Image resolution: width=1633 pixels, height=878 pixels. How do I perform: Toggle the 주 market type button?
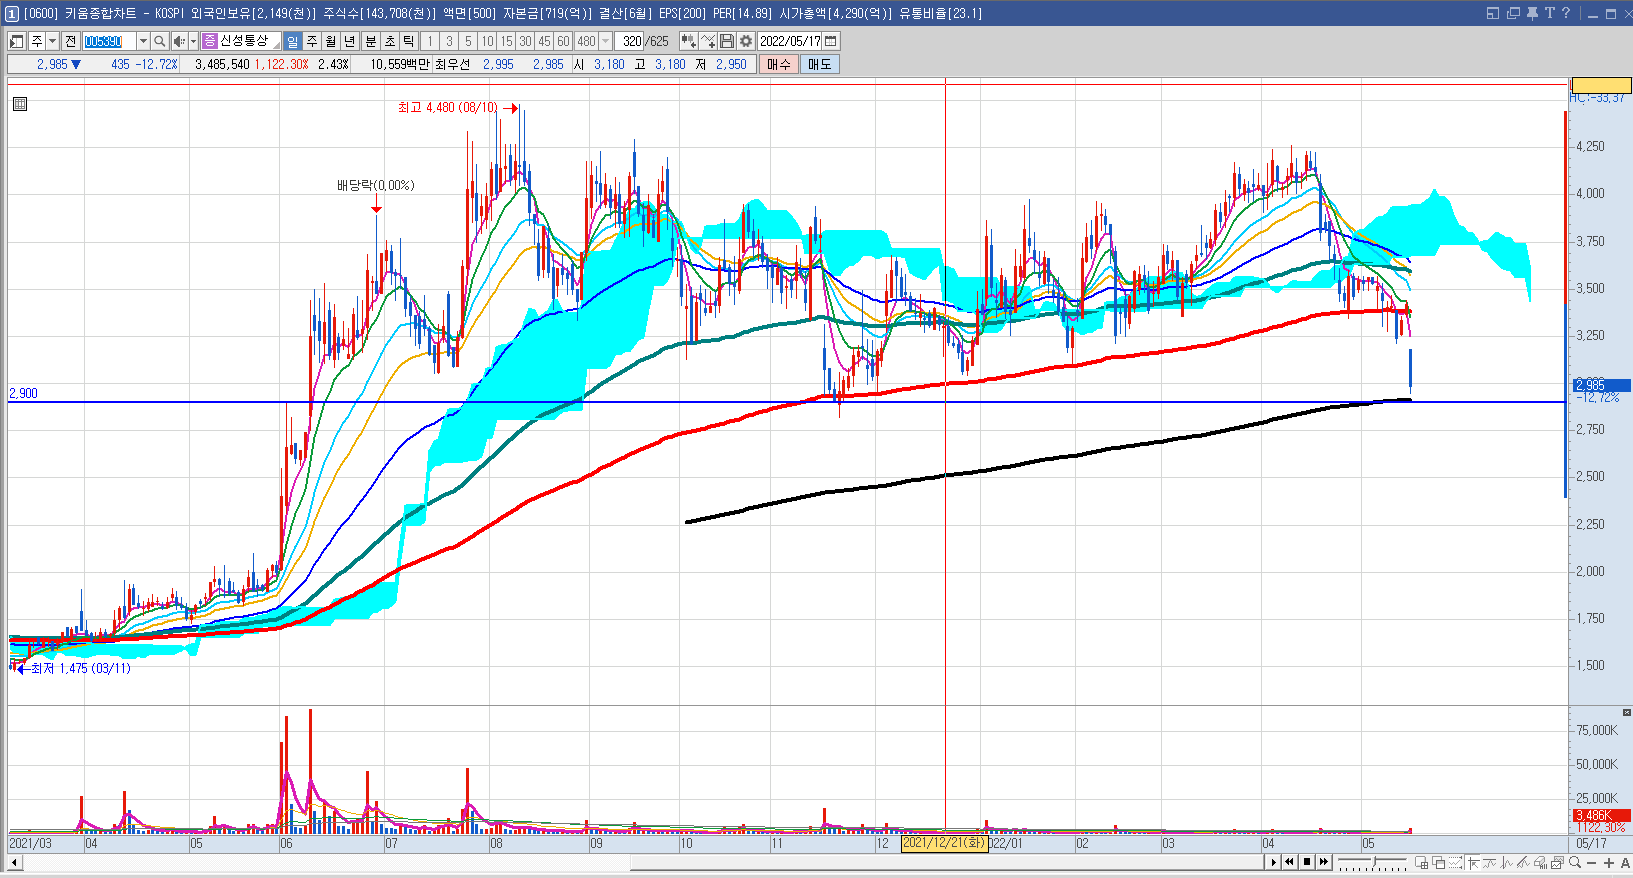37,41
